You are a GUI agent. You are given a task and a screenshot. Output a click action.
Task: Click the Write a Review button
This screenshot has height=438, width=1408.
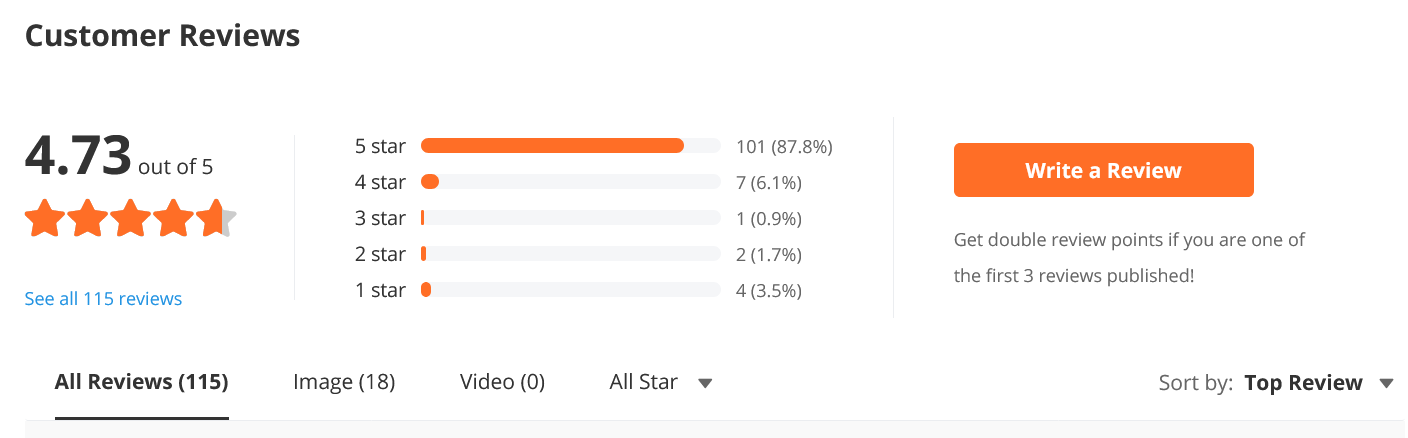pyautogui.click(x=1103, y=170)
